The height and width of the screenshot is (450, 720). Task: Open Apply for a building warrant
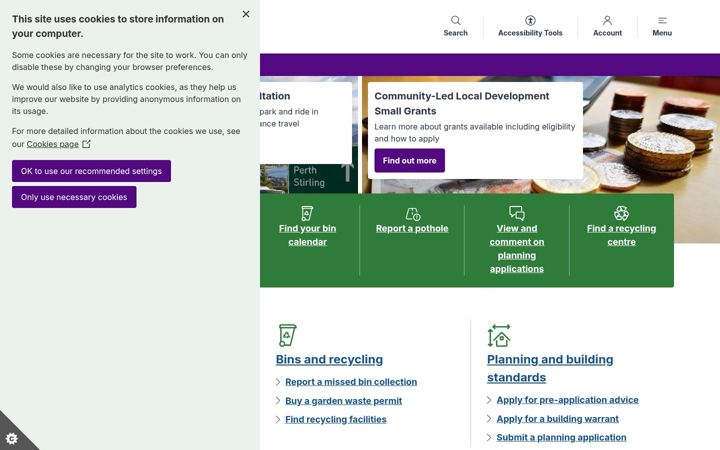pyautogui.click(x=557, y=419)
